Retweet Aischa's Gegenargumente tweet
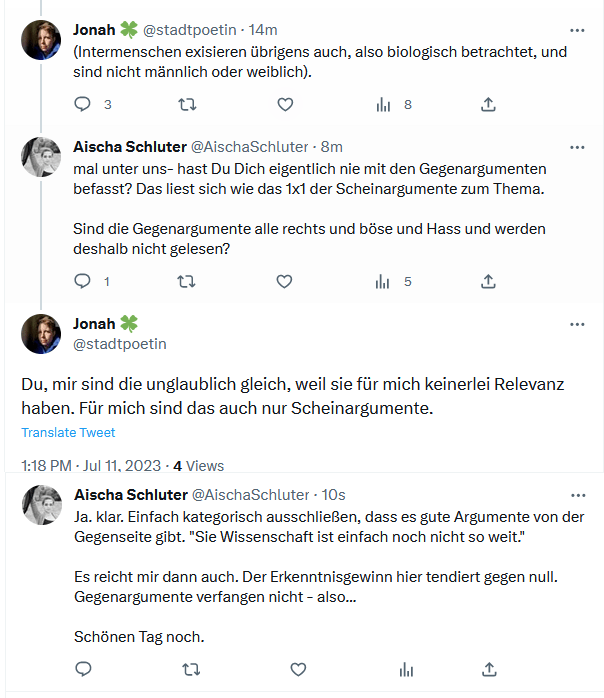The width and height of the screenshot is (604, 698). 186,282
